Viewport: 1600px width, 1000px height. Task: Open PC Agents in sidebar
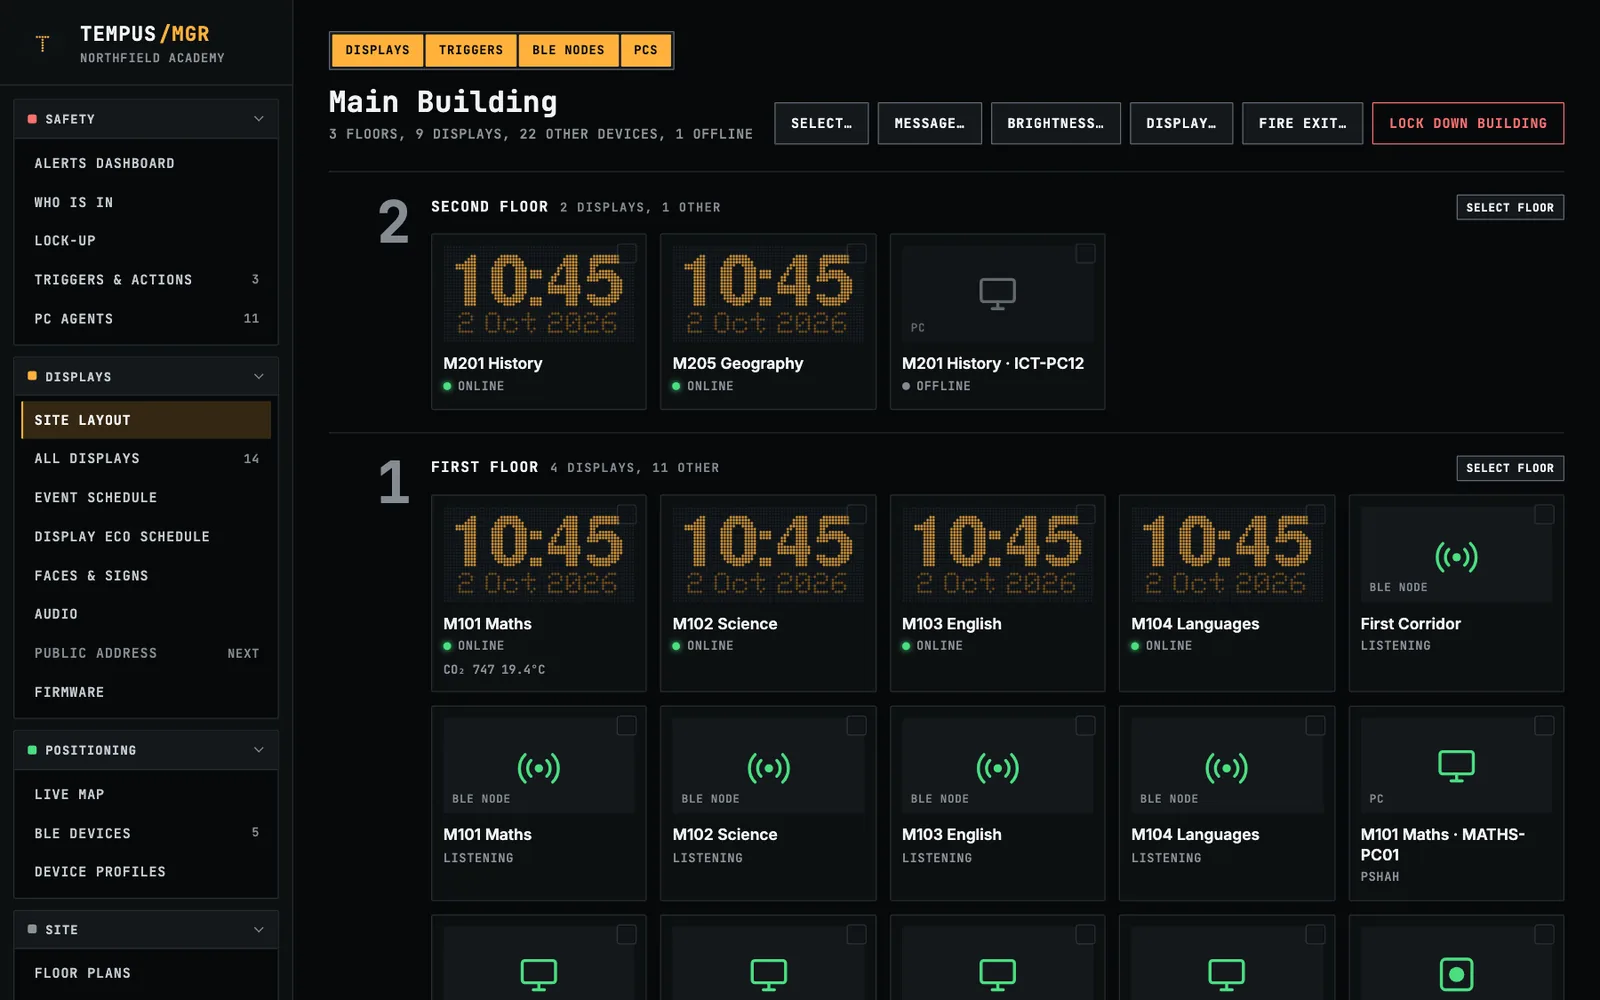point(146,318)
